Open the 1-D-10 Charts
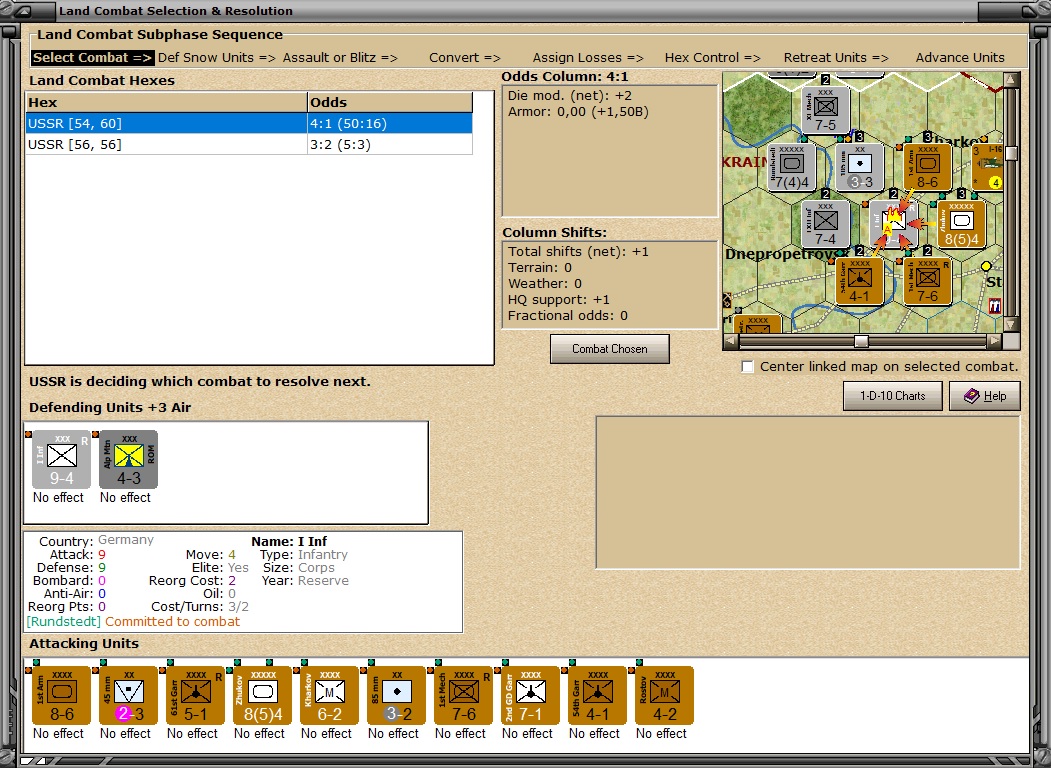Image resolution: width=1051 pixels, height=768 pixels. pyautogui.click(x=892, y=396)
